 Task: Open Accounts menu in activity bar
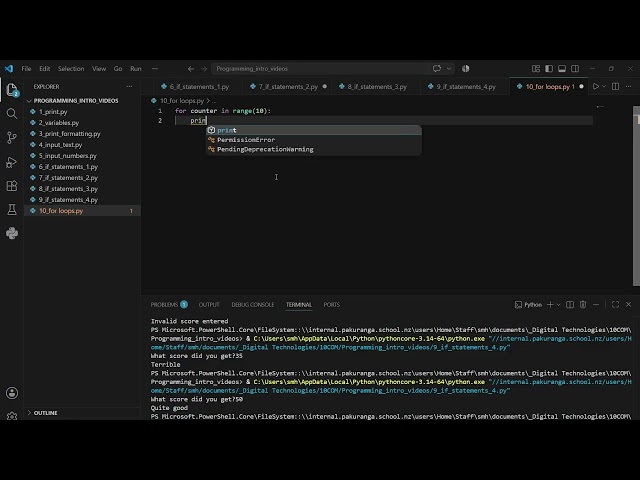[12, 393]
